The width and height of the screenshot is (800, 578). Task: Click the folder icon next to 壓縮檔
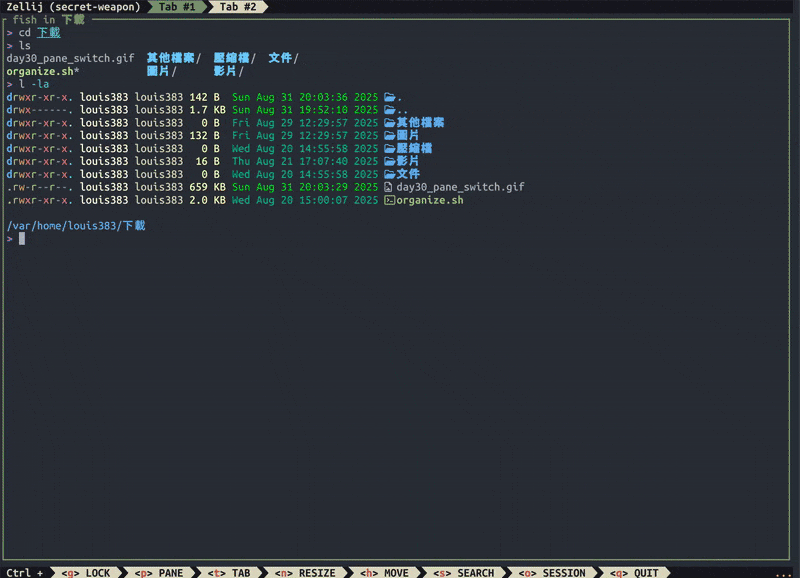(x=389, y=148)
